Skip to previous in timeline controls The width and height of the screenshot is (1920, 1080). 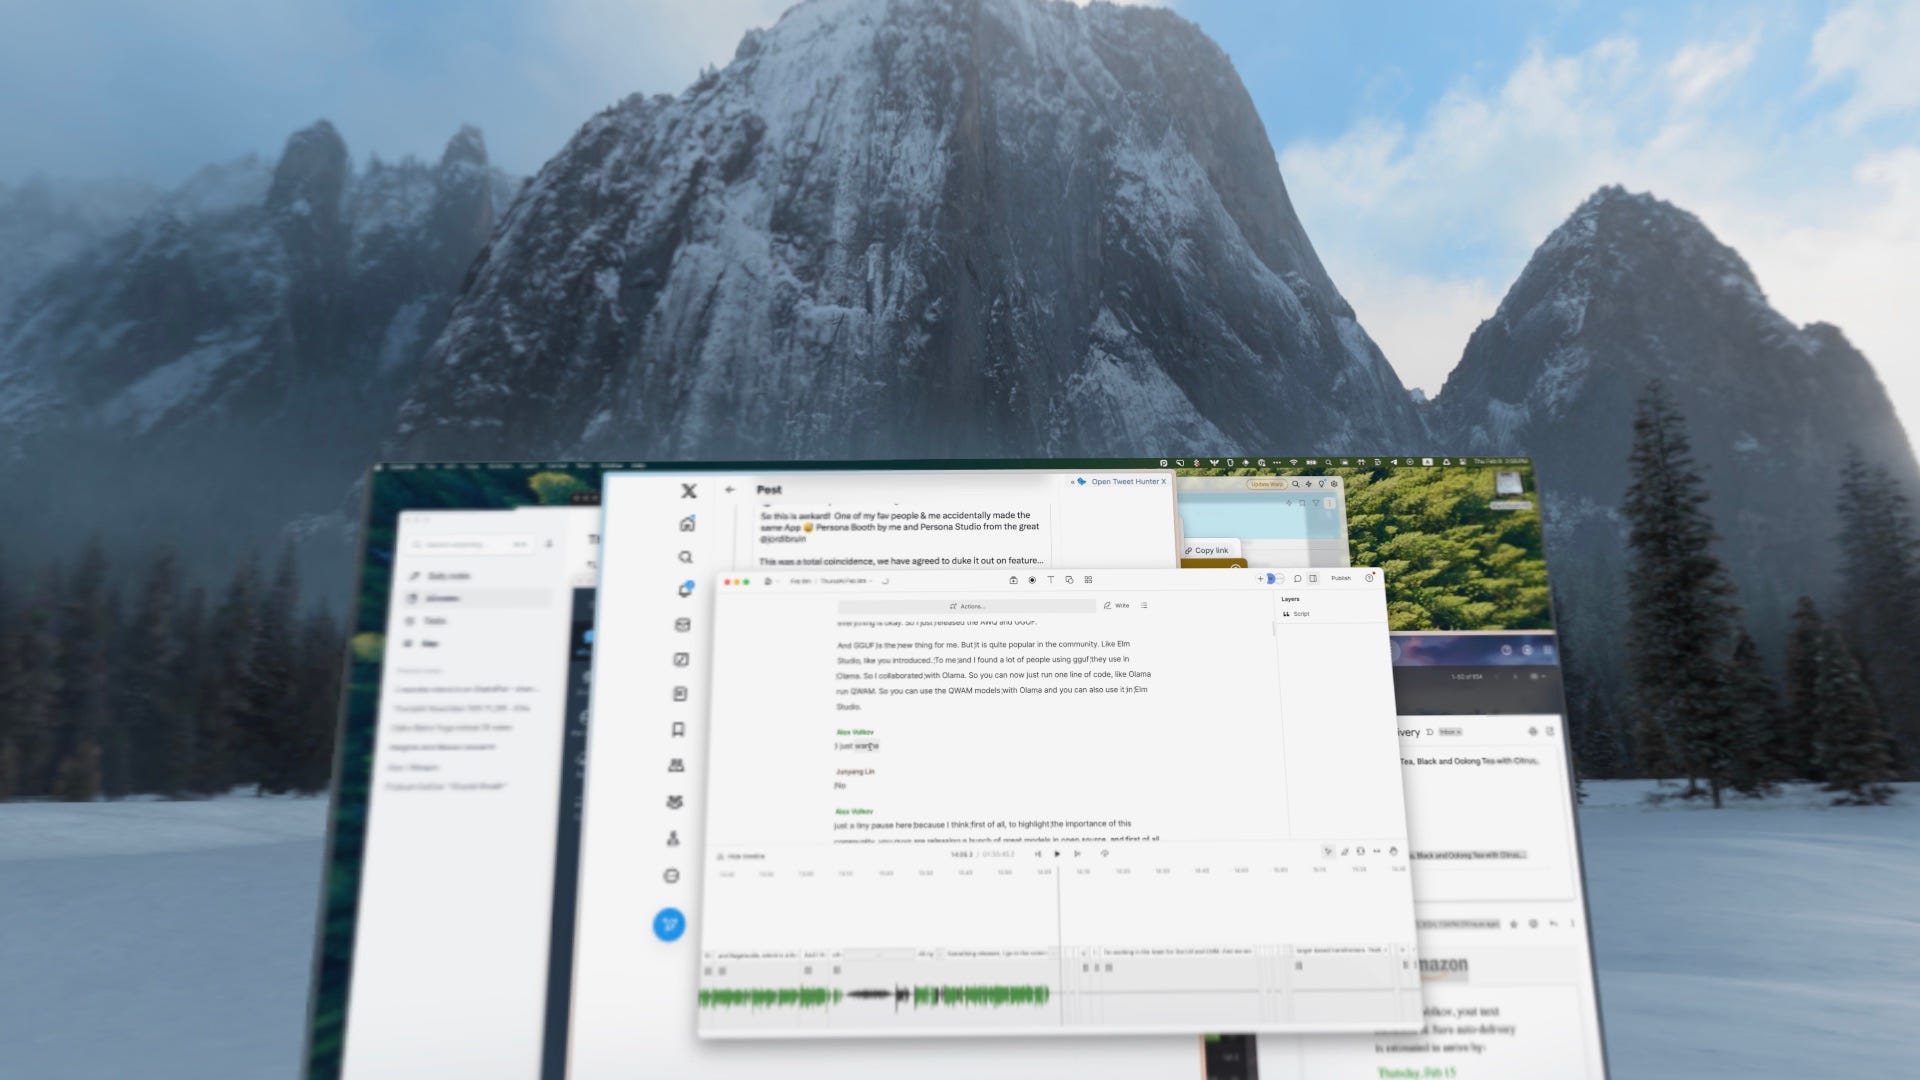pos(1038,854)
